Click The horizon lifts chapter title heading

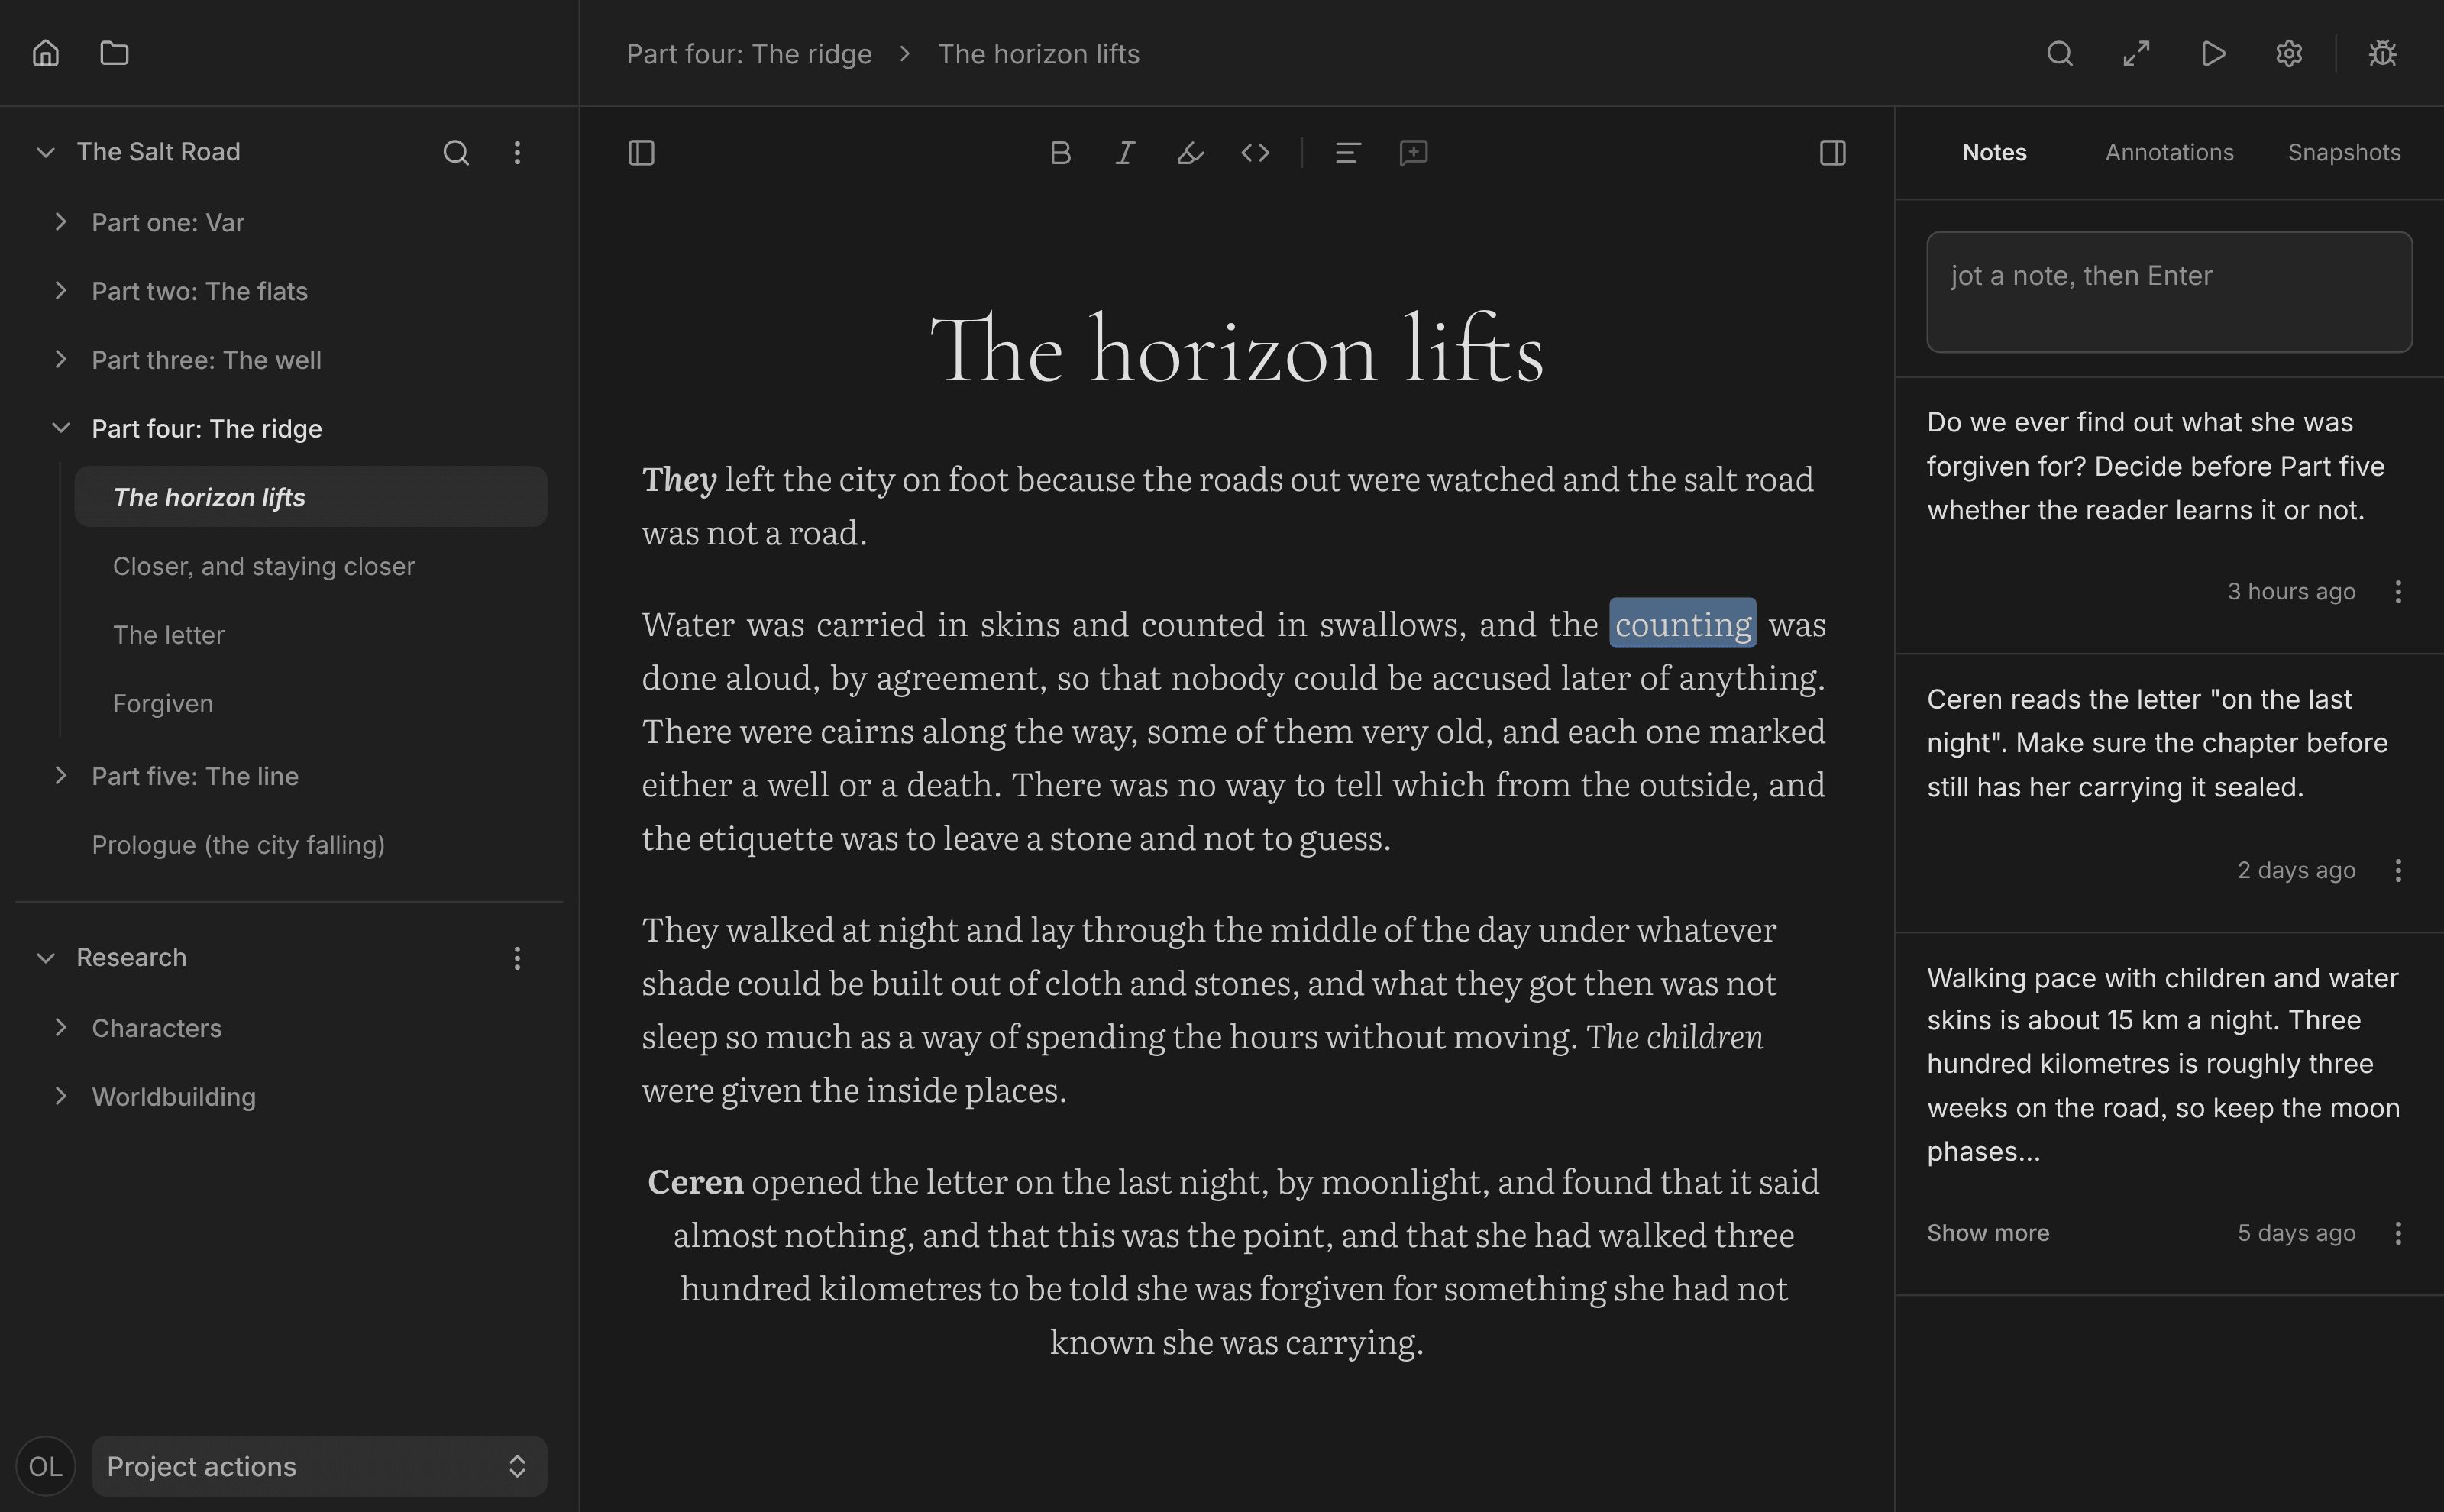[1237, 350]
